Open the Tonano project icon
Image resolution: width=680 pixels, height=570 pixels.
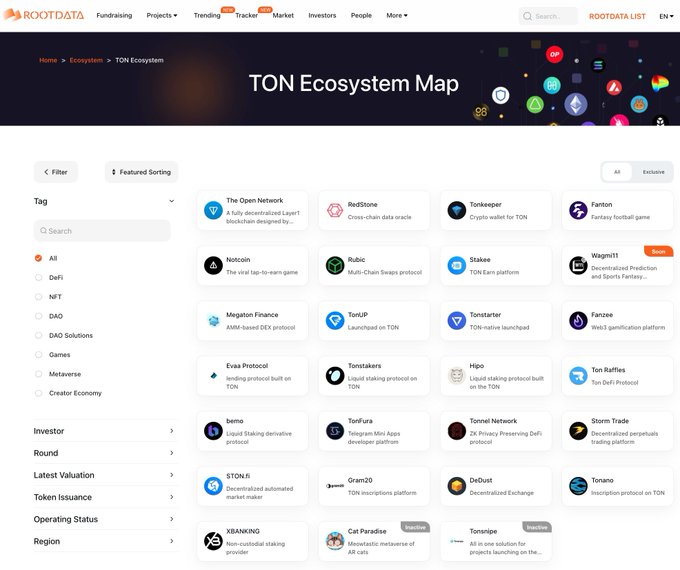point(578,486)
